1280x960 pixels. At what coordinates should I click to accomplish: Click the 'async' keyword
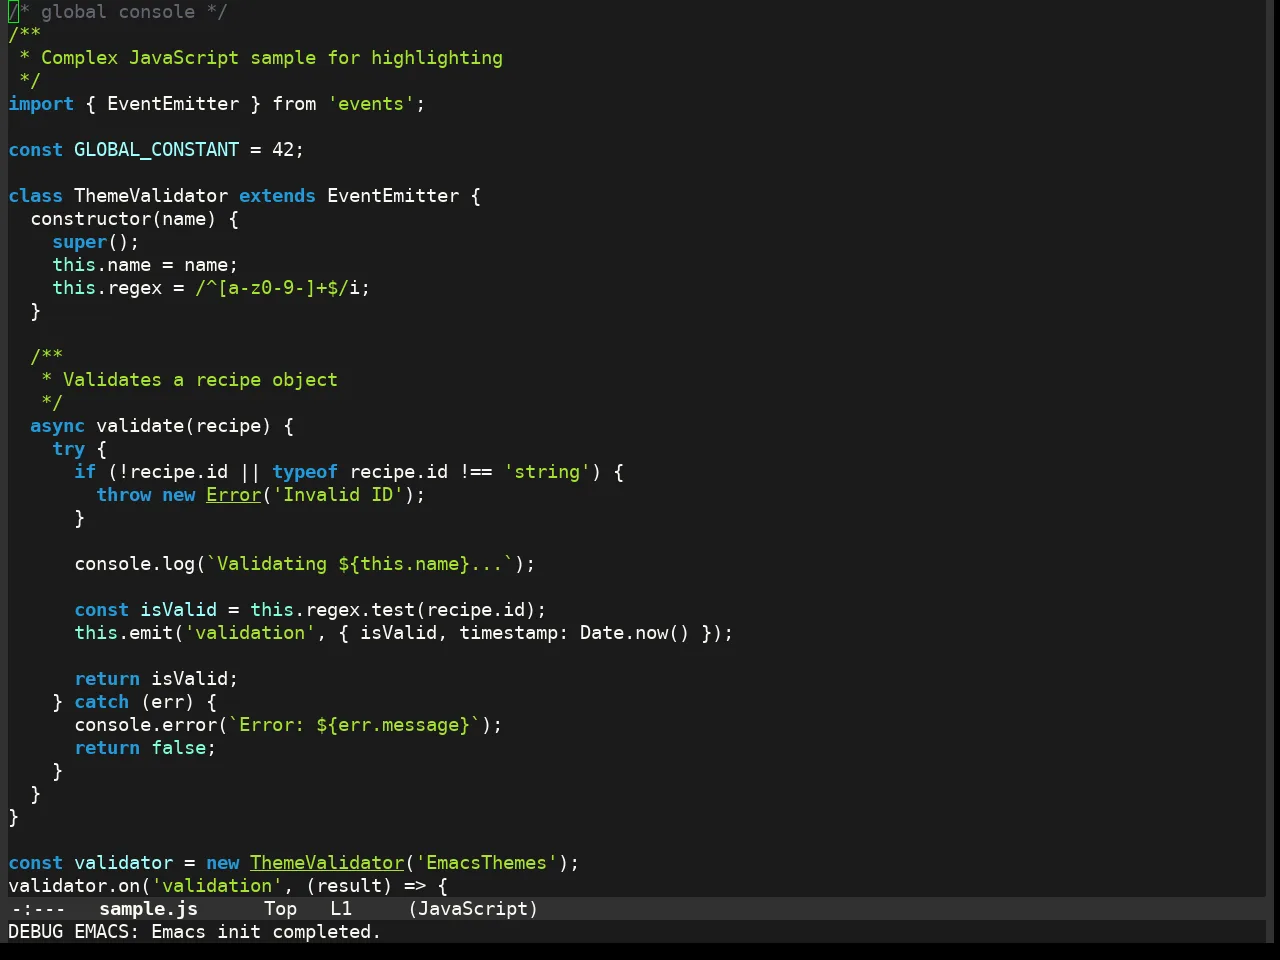pos(57,426)
